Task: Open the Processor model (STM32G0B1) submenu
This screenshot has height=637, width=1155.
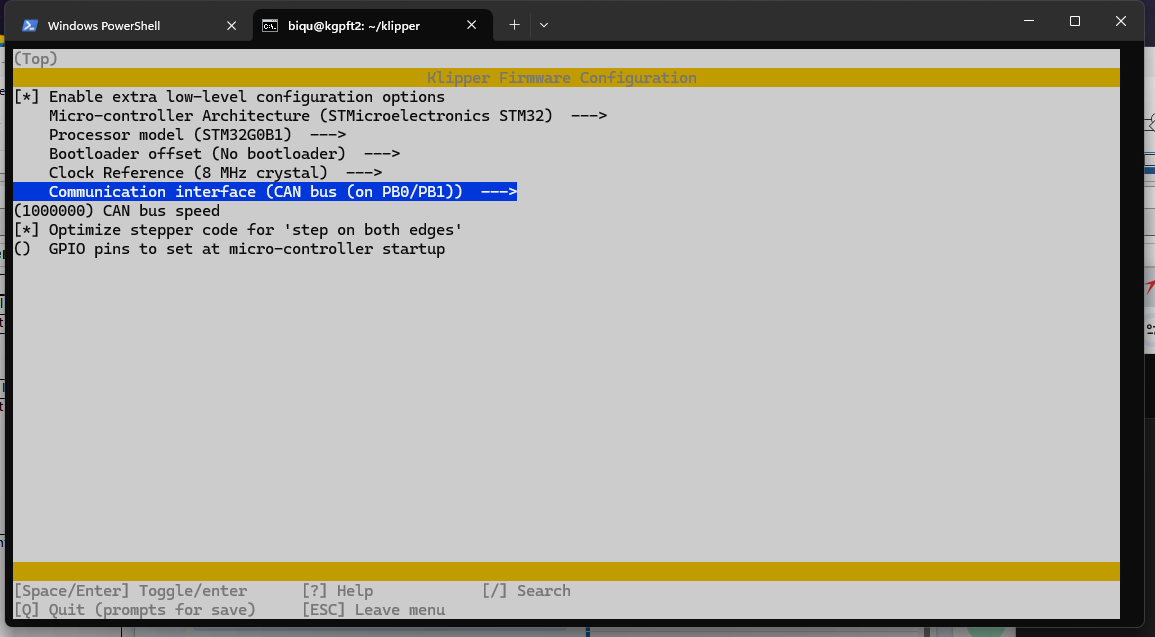Action: (197, 136)
